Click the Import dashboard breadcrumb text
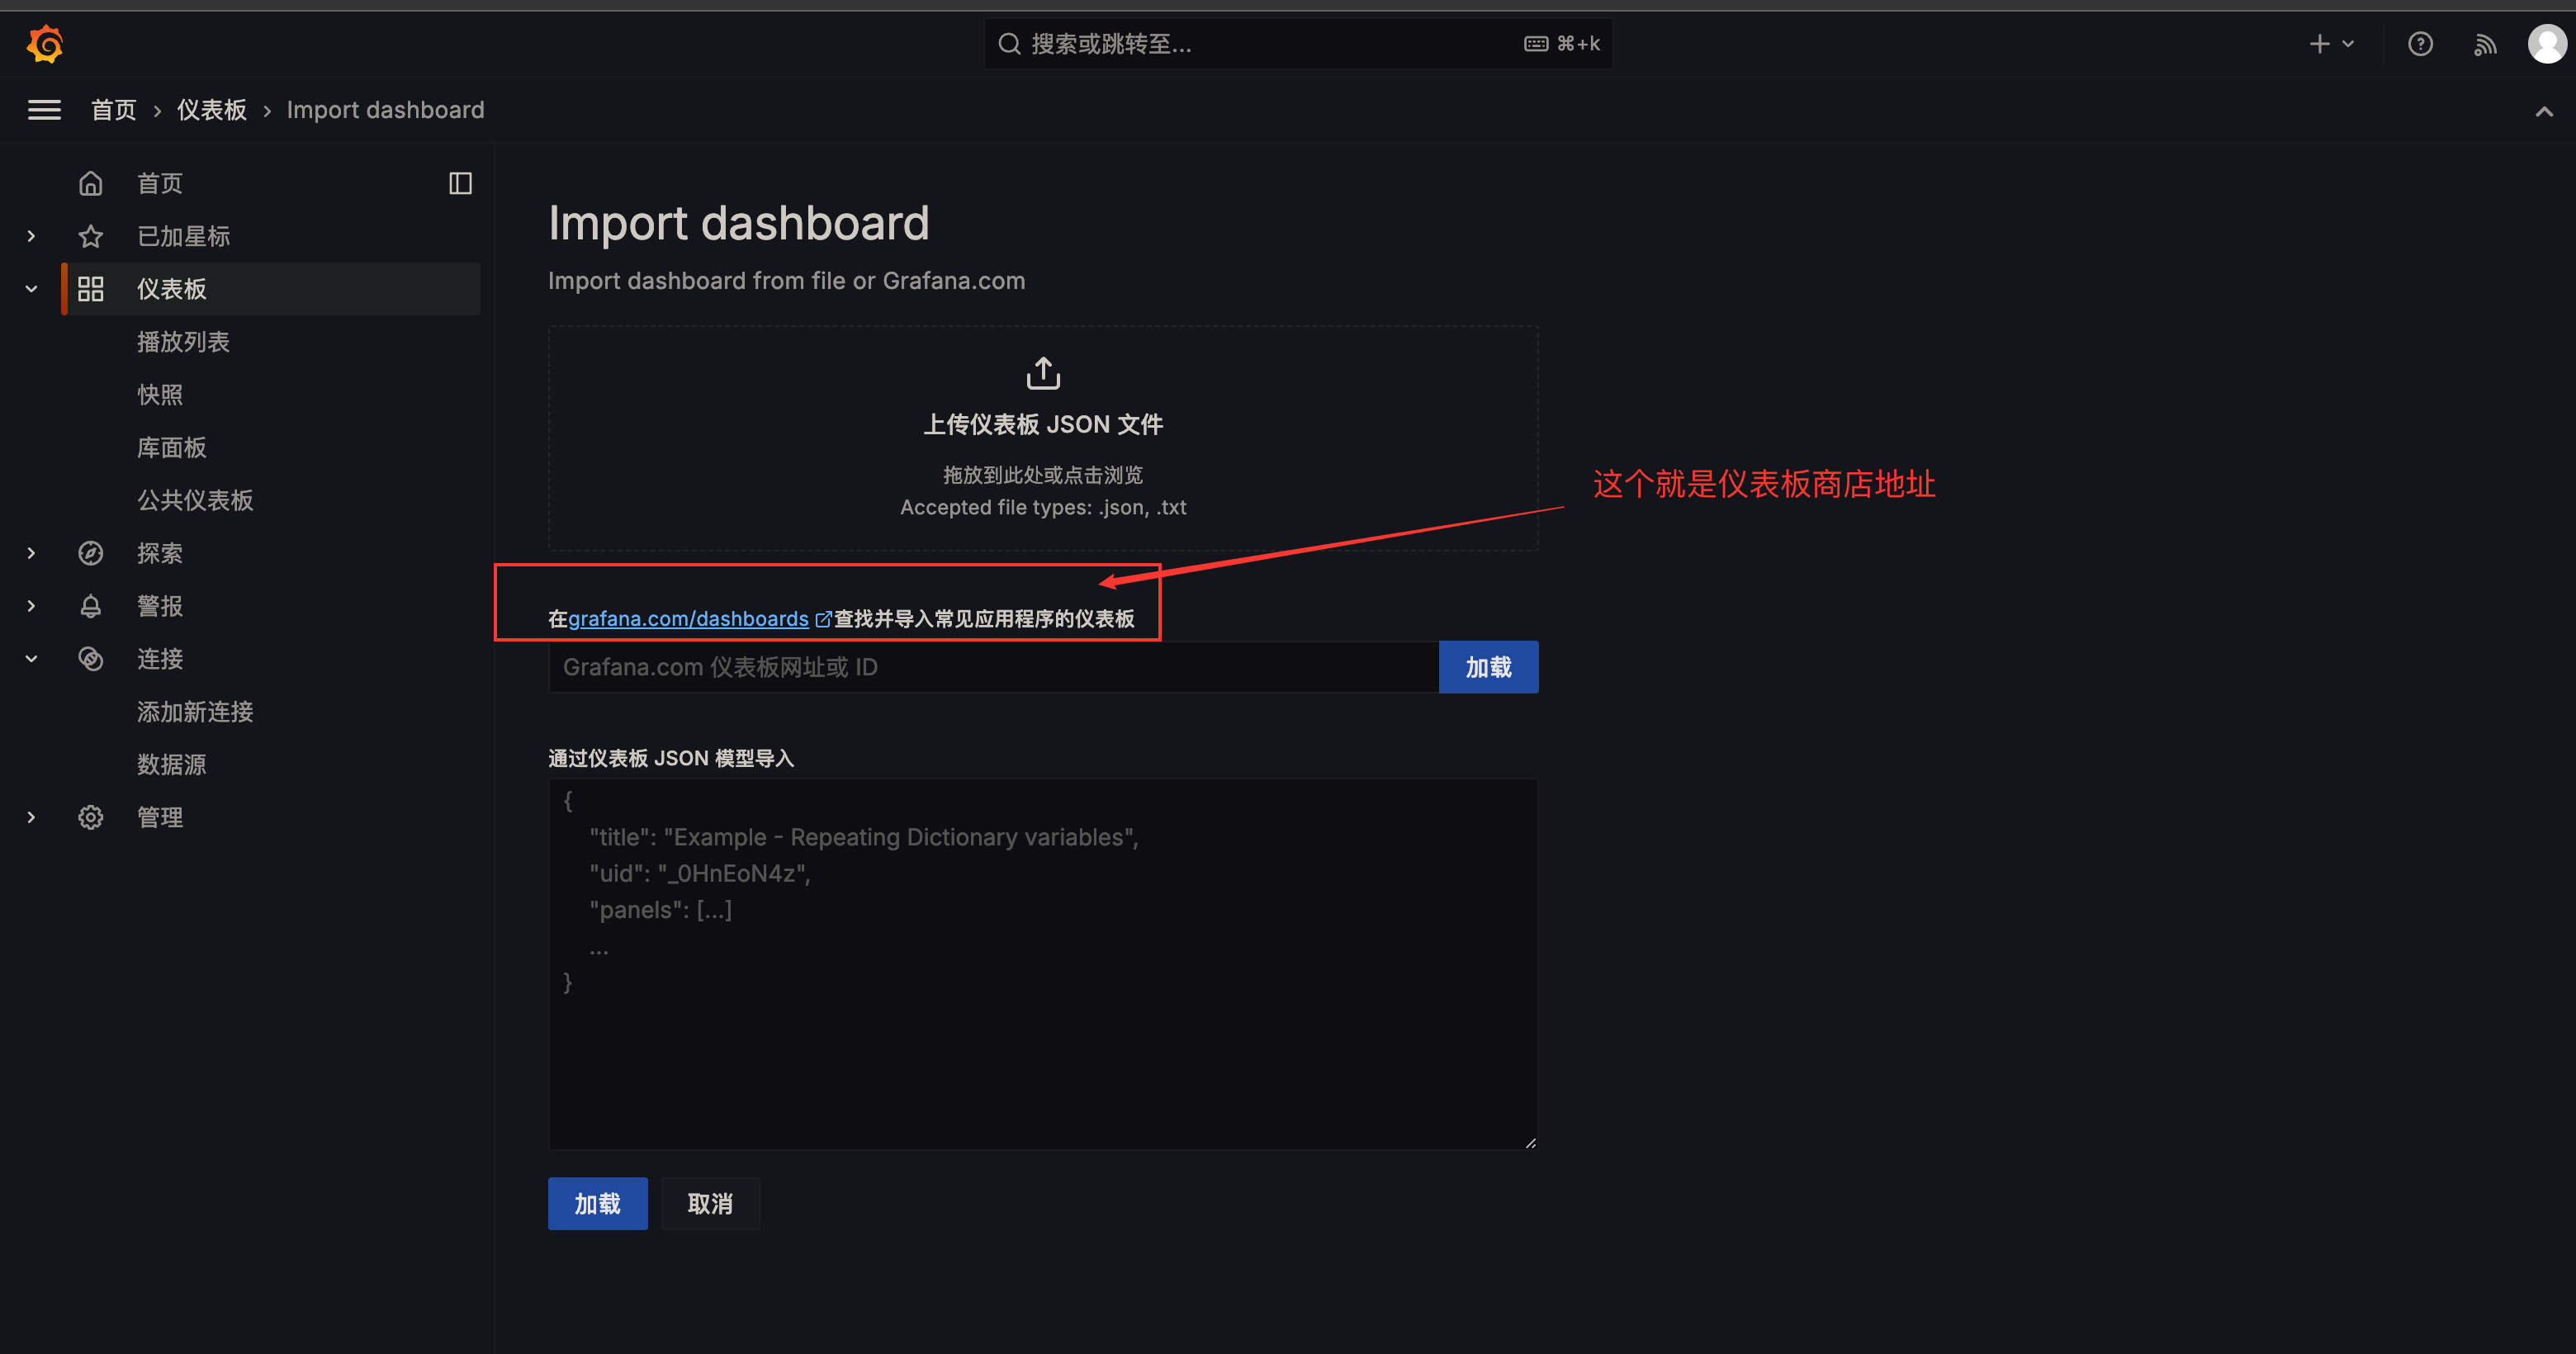2576x1354 pixels. [386, 110]
